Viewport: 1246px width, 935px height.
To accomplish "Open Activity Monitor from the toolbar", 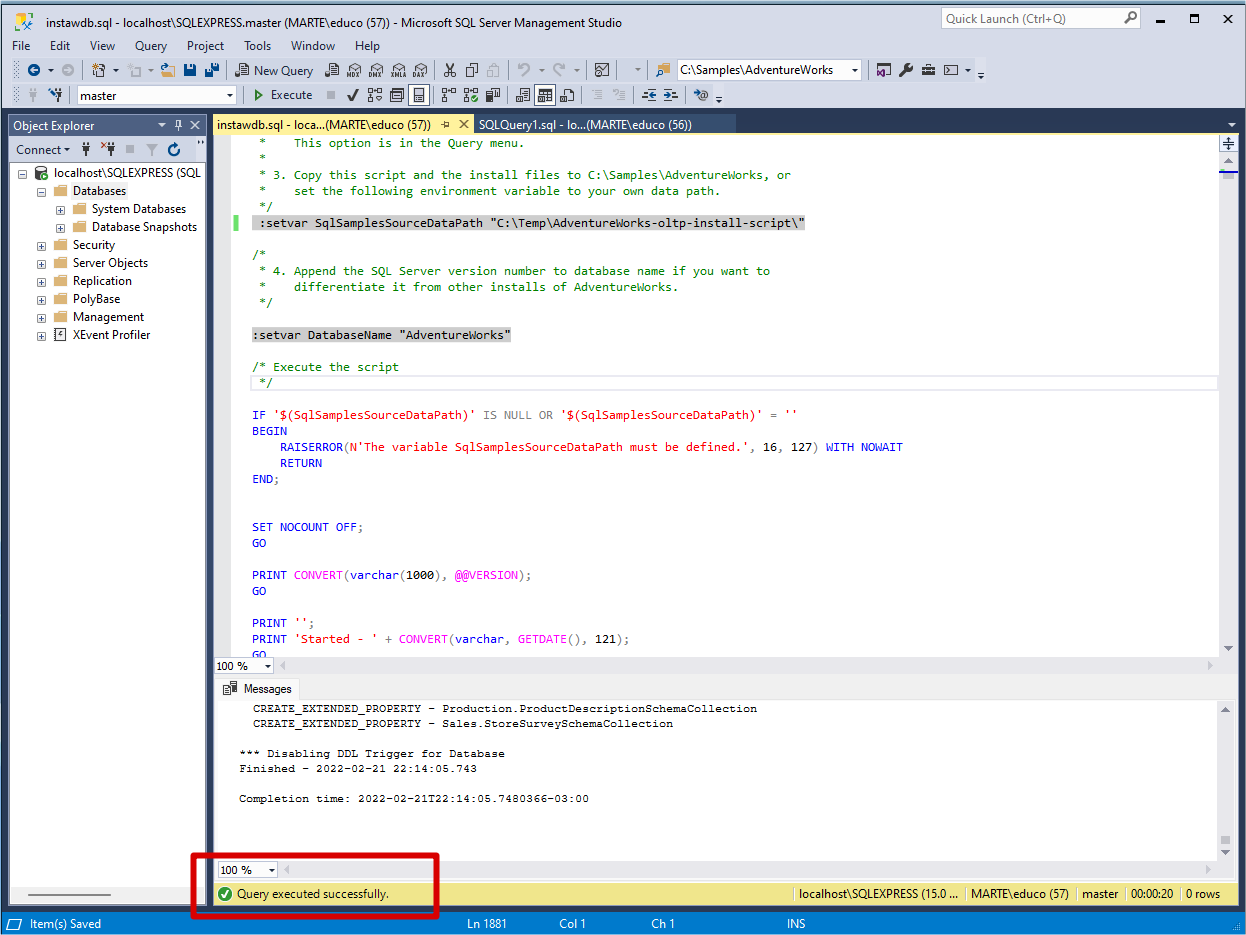I will coord(602,70).
